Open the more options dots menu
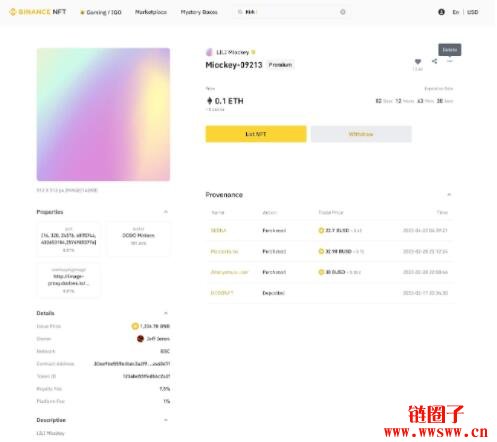 (x=450, y=61)
